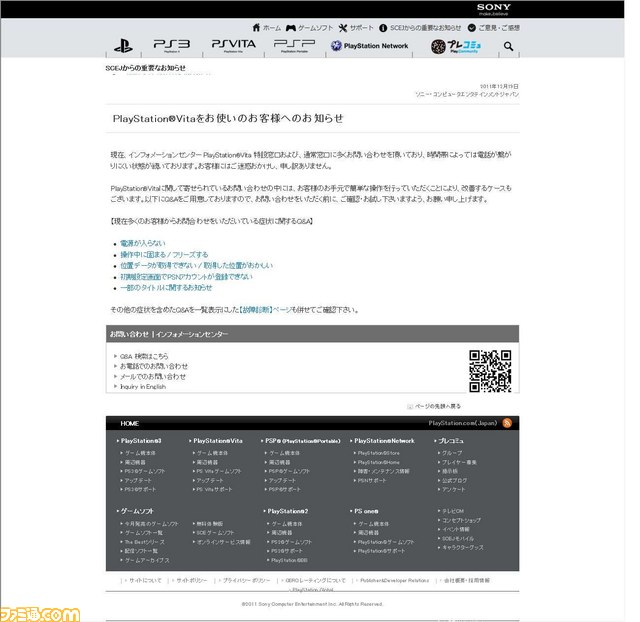Click the gamepad ゲームソフト icon
The image size is (640, 622).
coord(291,28)
